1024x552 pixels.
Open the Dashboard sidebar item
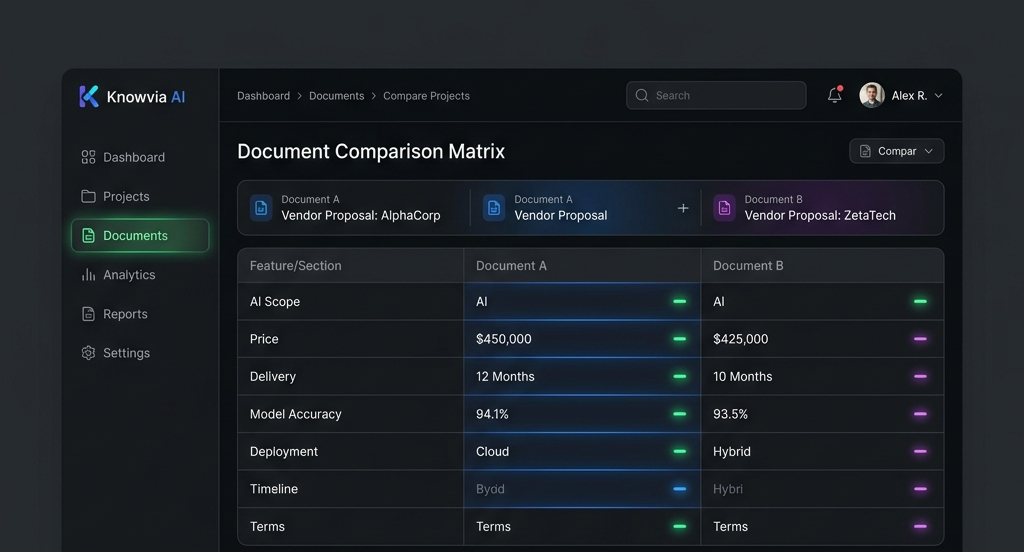click(x=140, y=157)
